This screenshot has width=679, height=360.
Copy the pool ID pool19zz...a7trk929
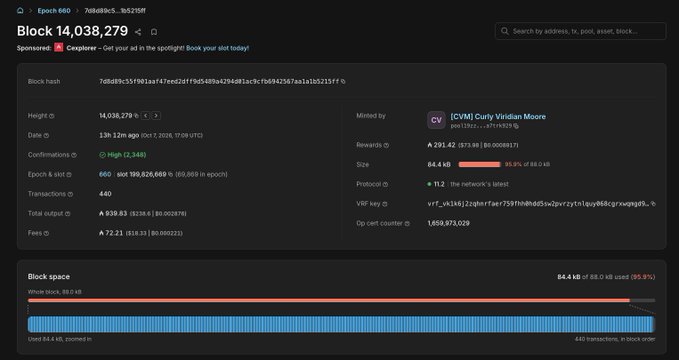[x=516, y=126]
